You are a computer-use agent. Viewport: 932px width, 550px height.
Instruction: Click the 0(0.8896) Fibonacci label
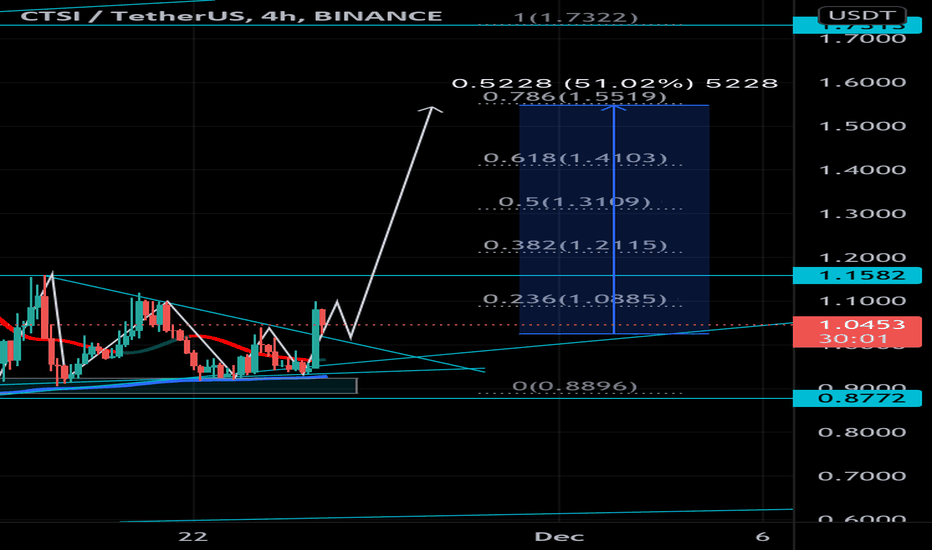575,386
